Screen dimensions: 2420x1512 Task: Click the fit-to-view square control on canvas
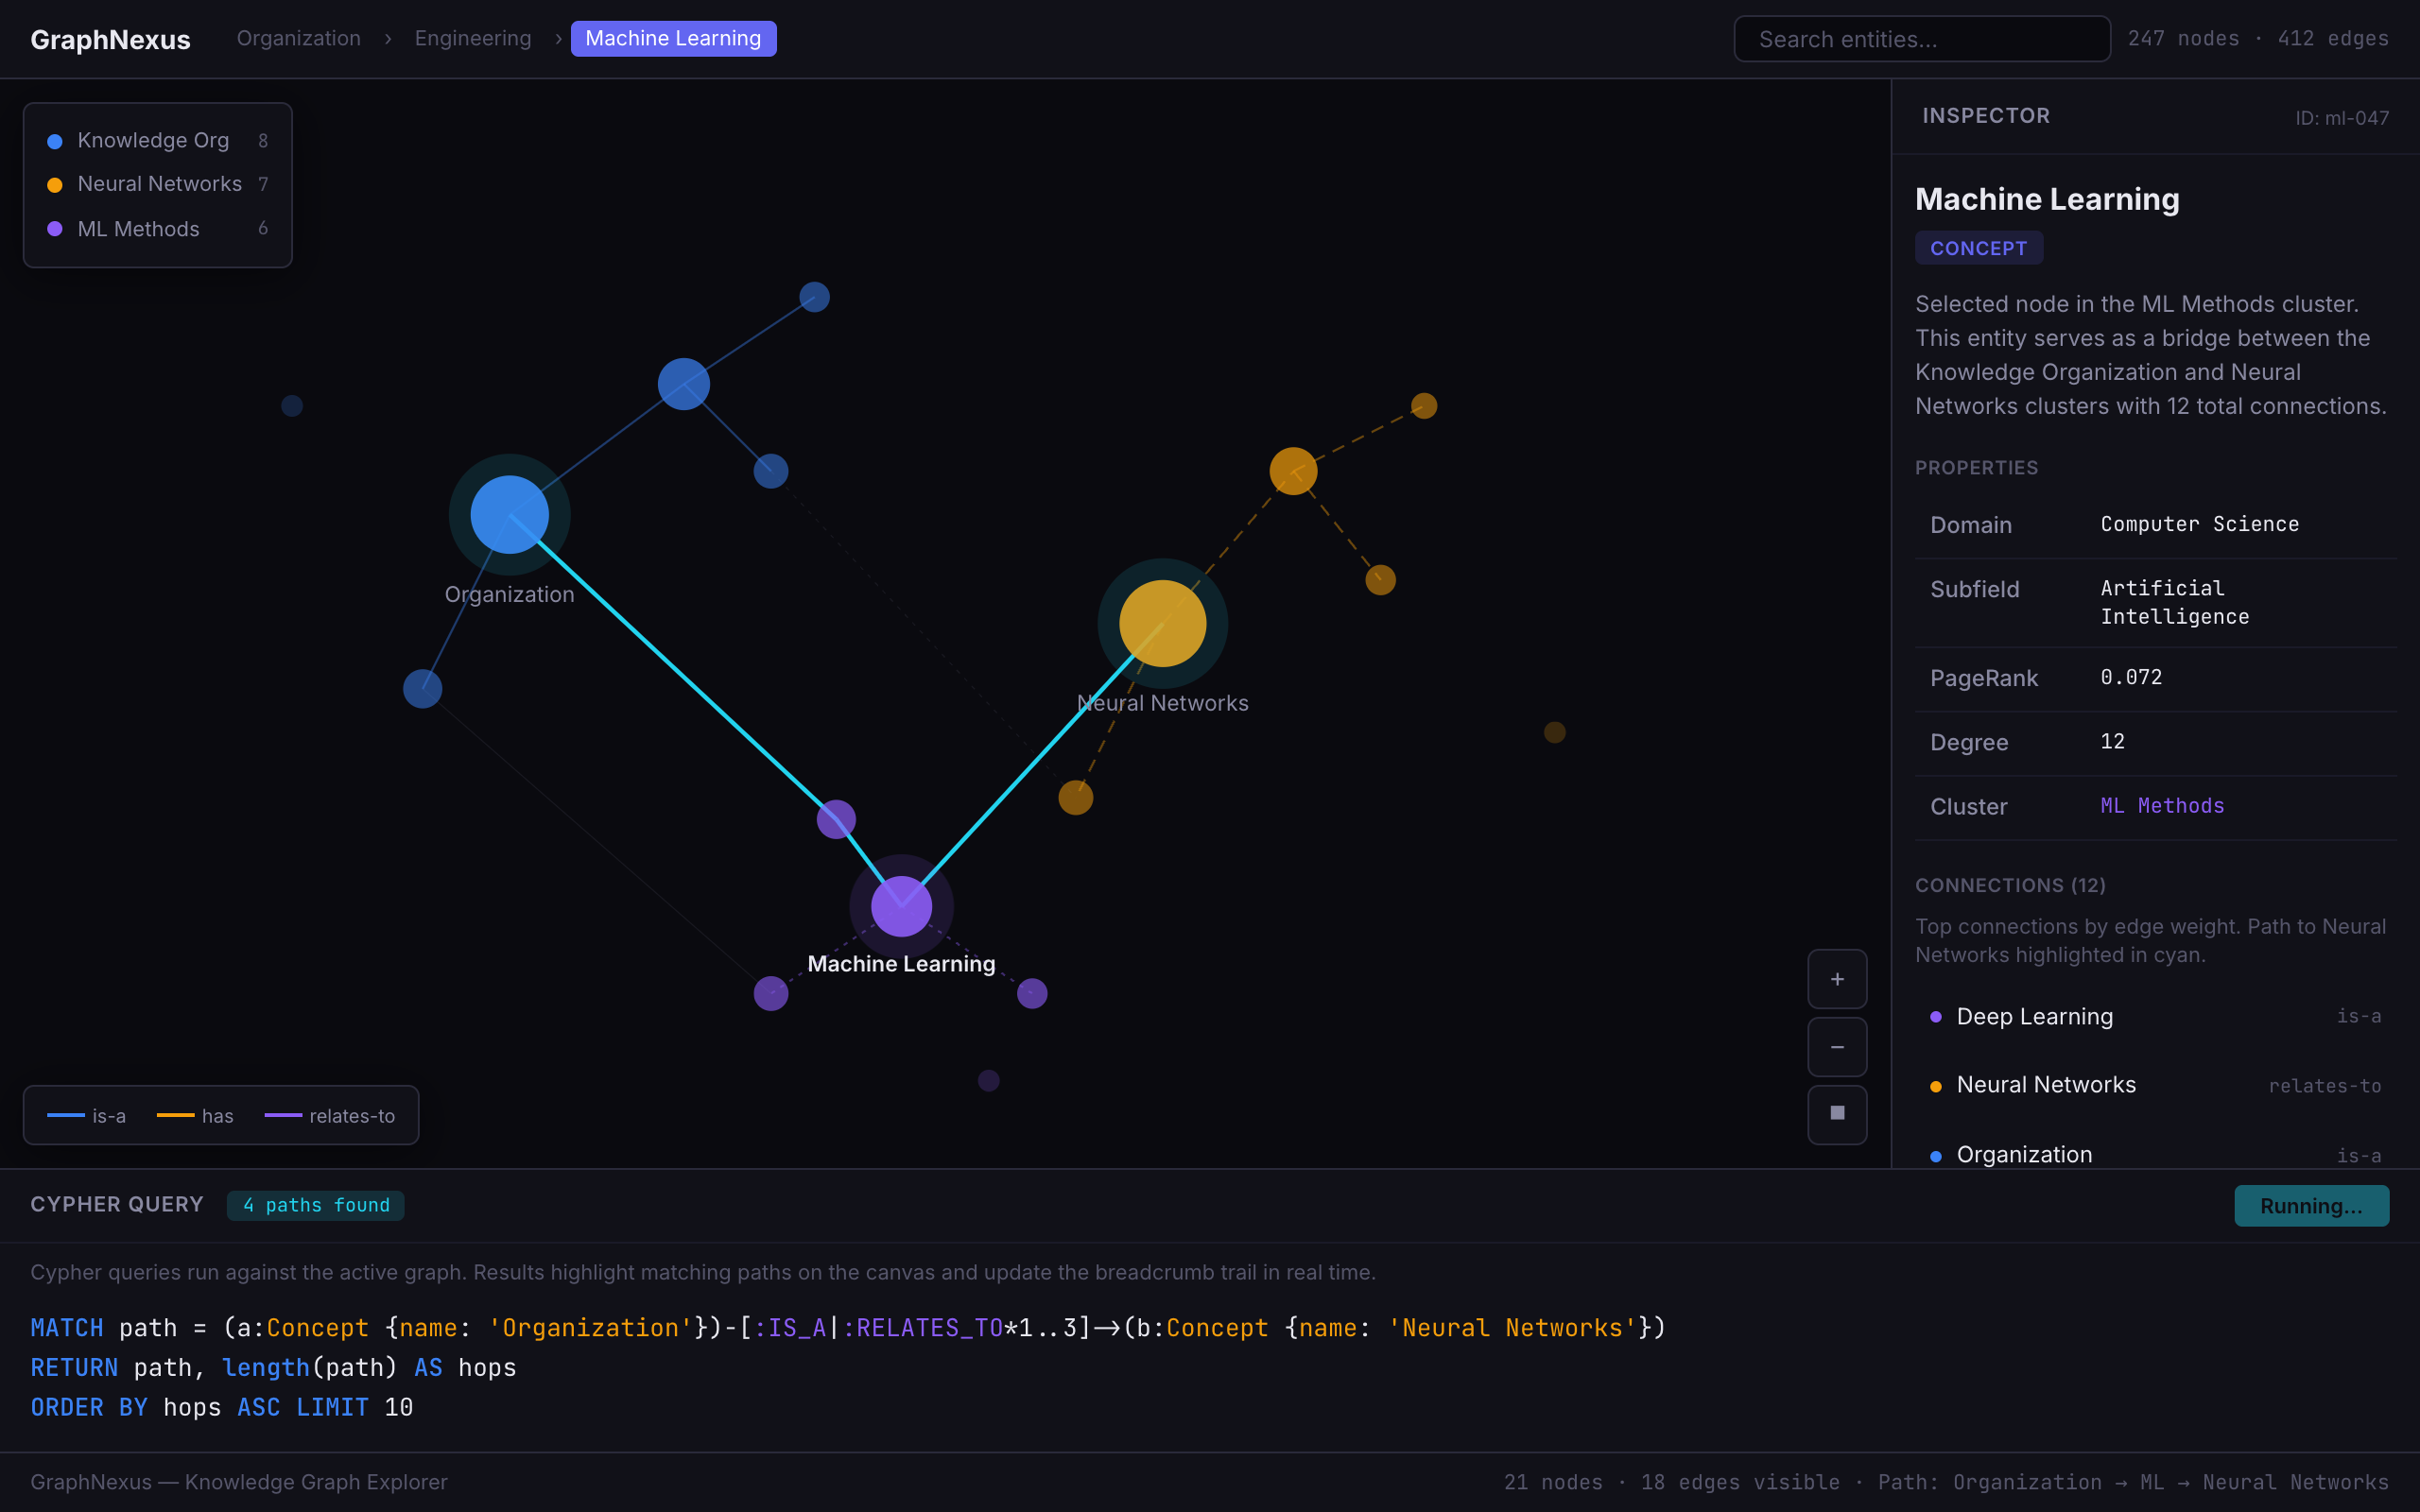tap(1836, 1114)
